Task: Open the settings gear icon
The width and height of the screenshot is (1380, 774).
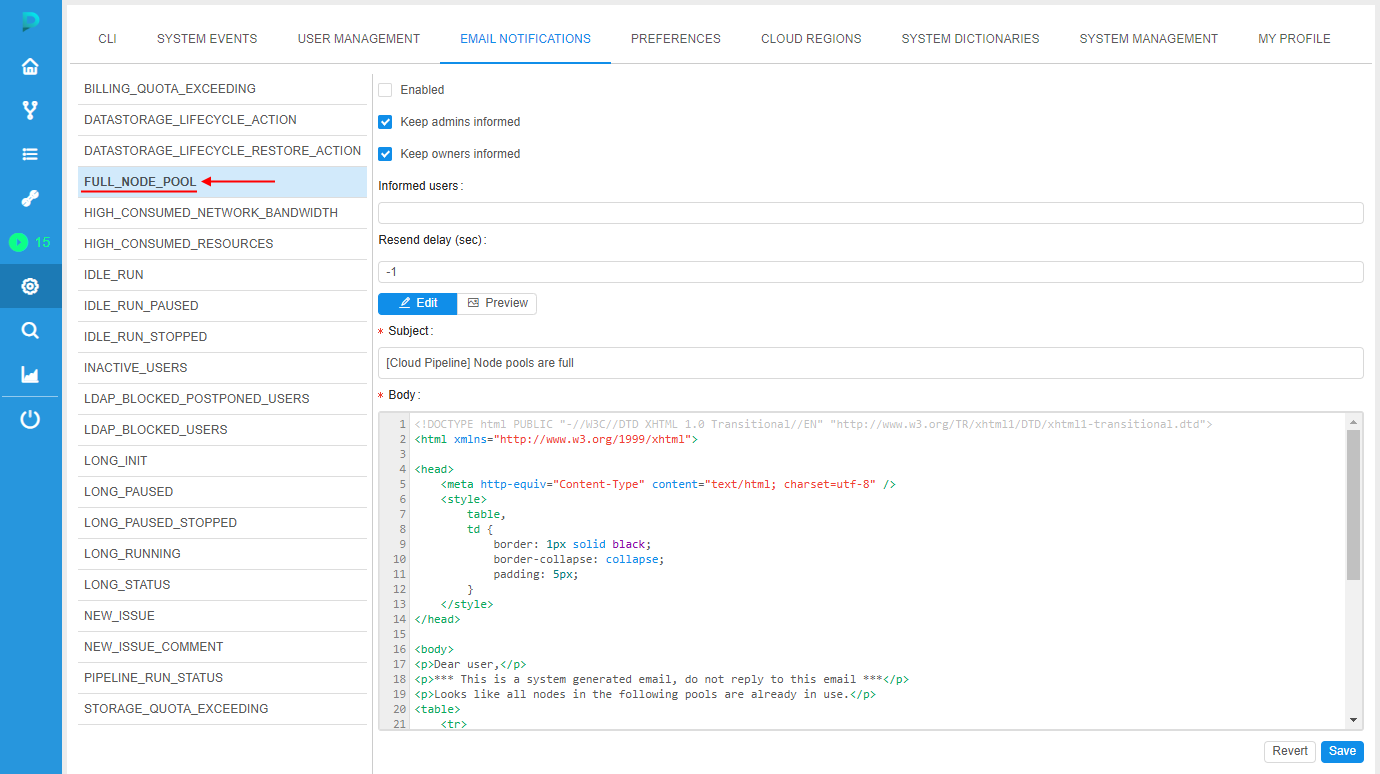Action: point(30,286)
